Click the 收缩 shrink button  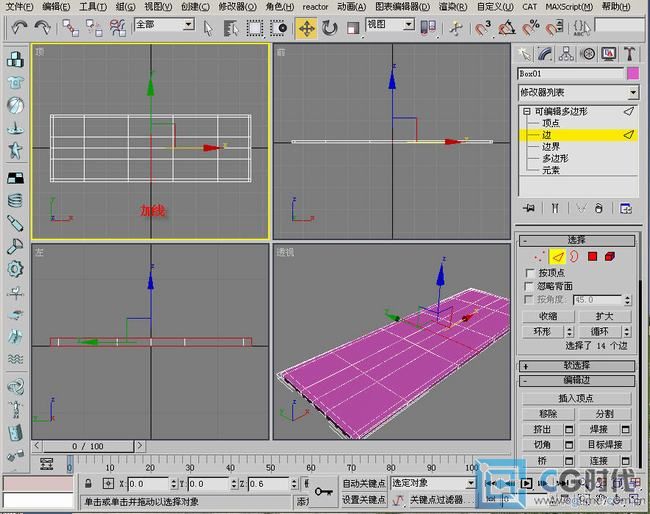click(x=548, y=316)
